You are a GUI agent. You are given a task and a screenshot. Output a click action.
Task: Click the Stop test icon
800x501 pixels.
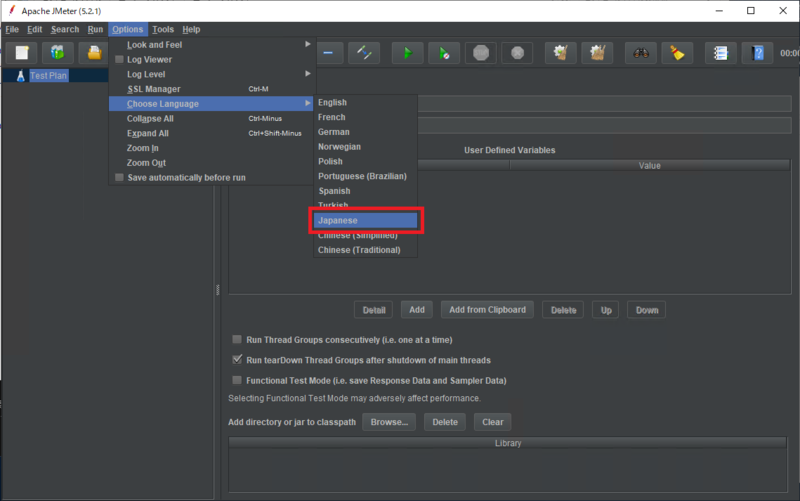(481, 53)
